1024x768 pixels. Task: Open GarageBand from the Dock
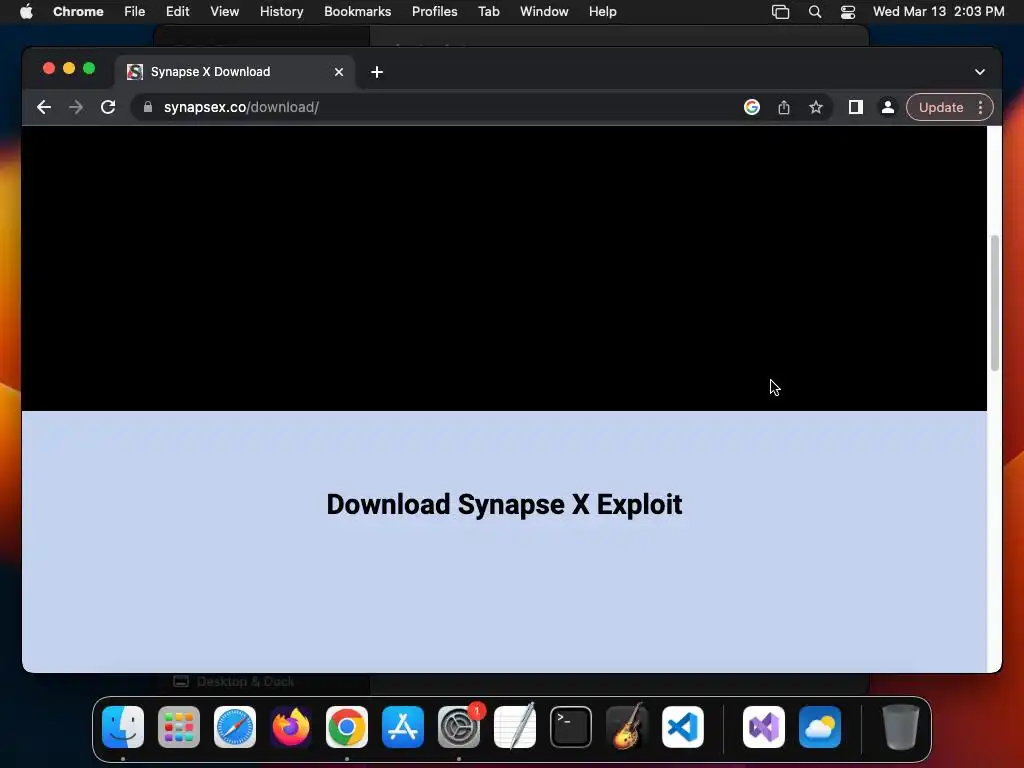(627, 727)
